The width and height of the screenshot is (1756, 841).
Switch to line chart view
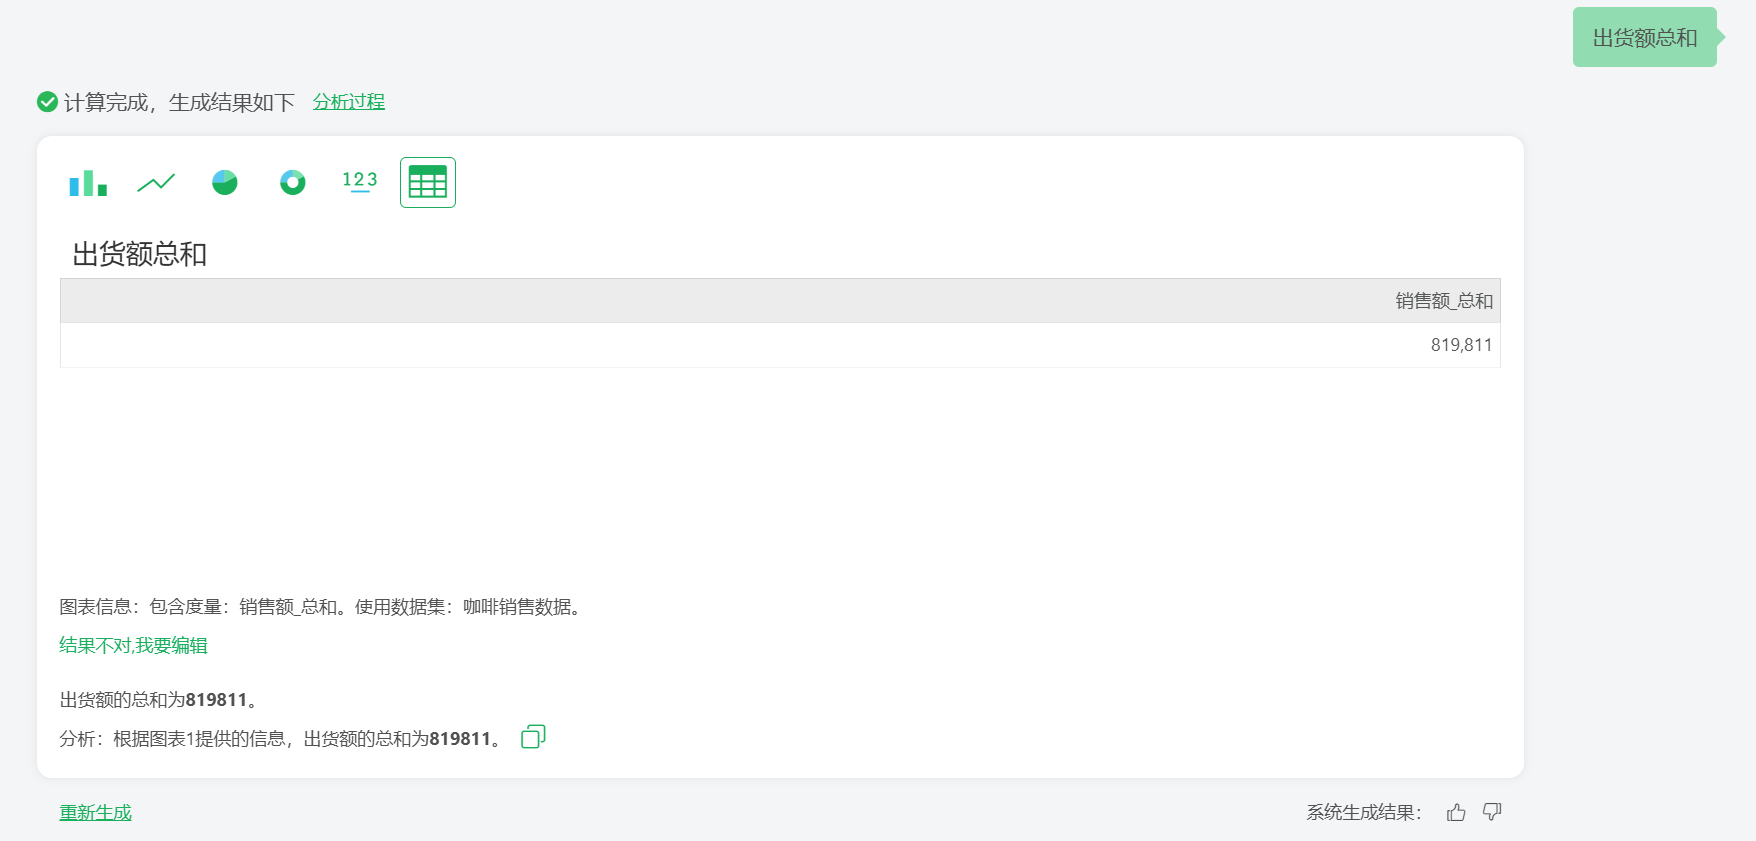pos(156,183)
